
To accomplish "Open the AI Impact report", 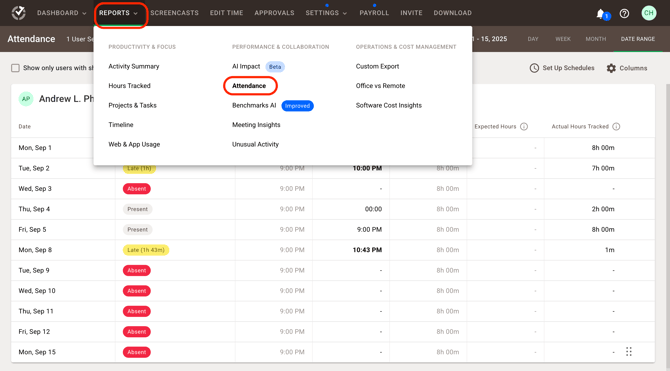I will (246, 66).
